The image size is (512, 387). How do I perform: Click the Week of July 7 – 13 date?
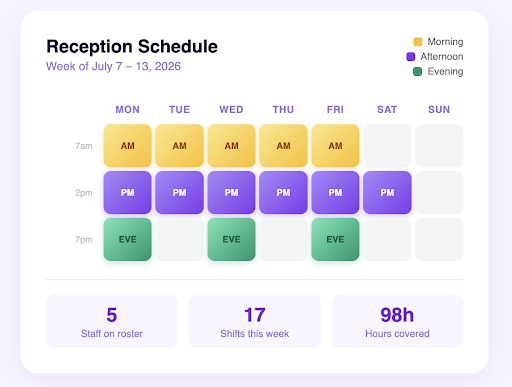coord(113,66)
